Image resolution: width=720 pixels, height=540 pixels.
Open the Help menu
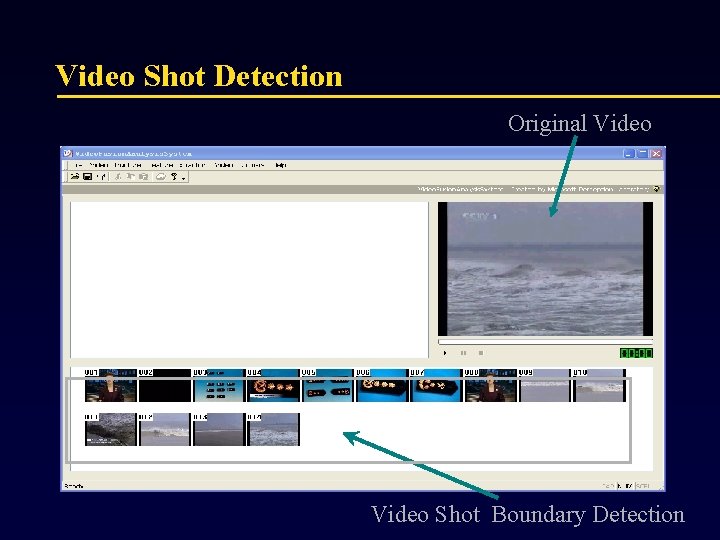click(281, 165)
